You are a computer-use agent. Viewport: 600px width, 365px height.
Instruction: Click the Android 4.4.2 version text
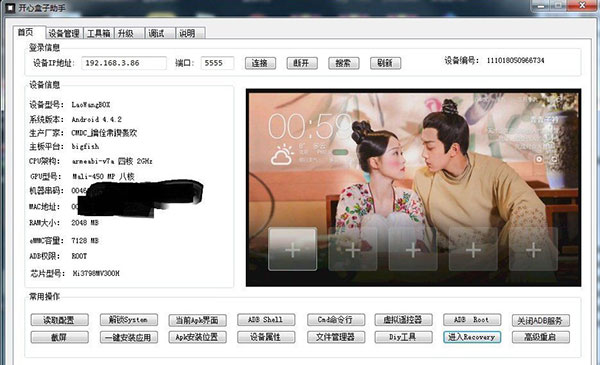(97, 119)
